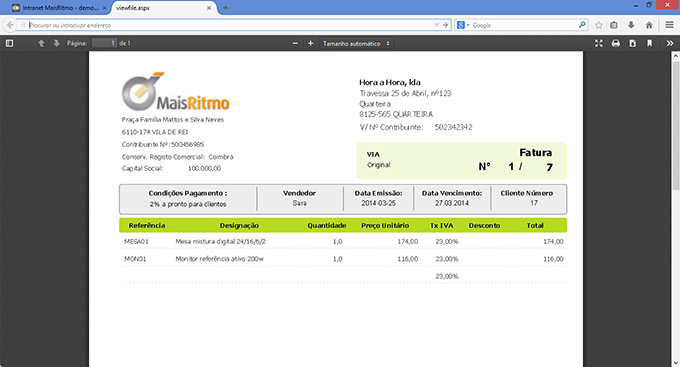Viewport: 680px width, 367px height.
Task: Go to next page arrow
Action: point(56,43)
